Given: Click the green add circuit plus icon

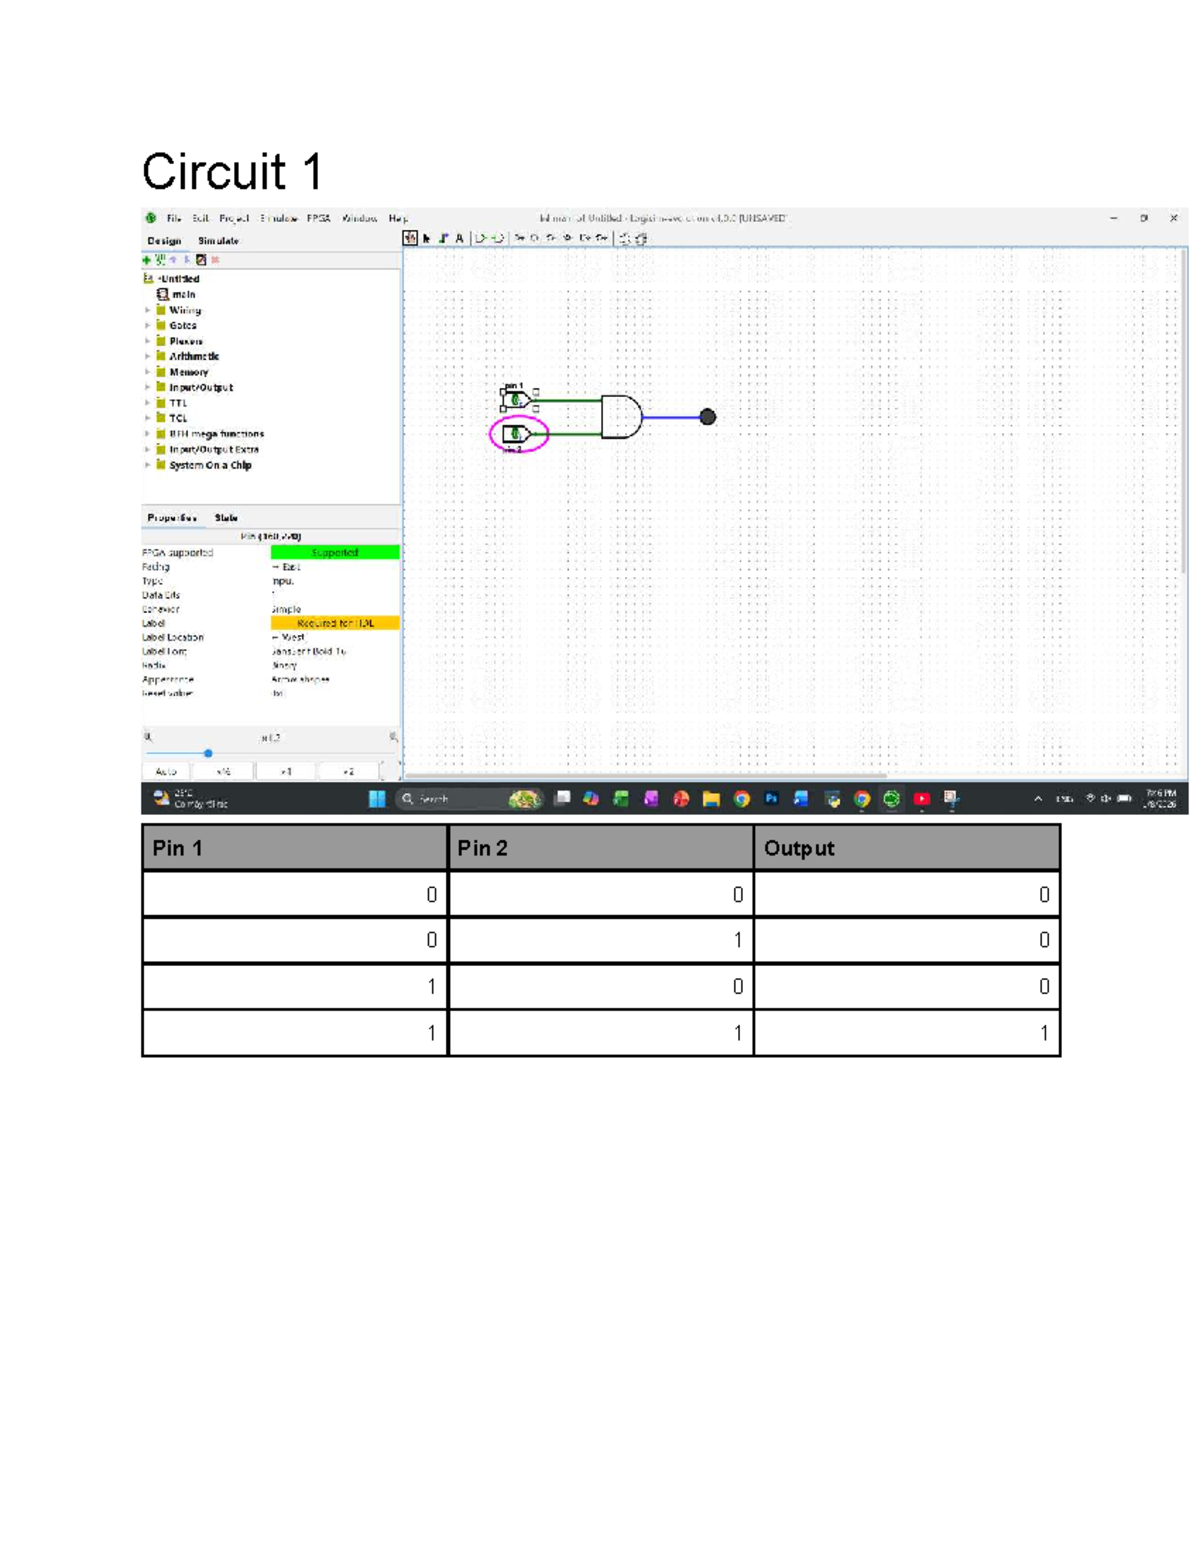Looking at the screenshot, I should [x=146, y=260].
